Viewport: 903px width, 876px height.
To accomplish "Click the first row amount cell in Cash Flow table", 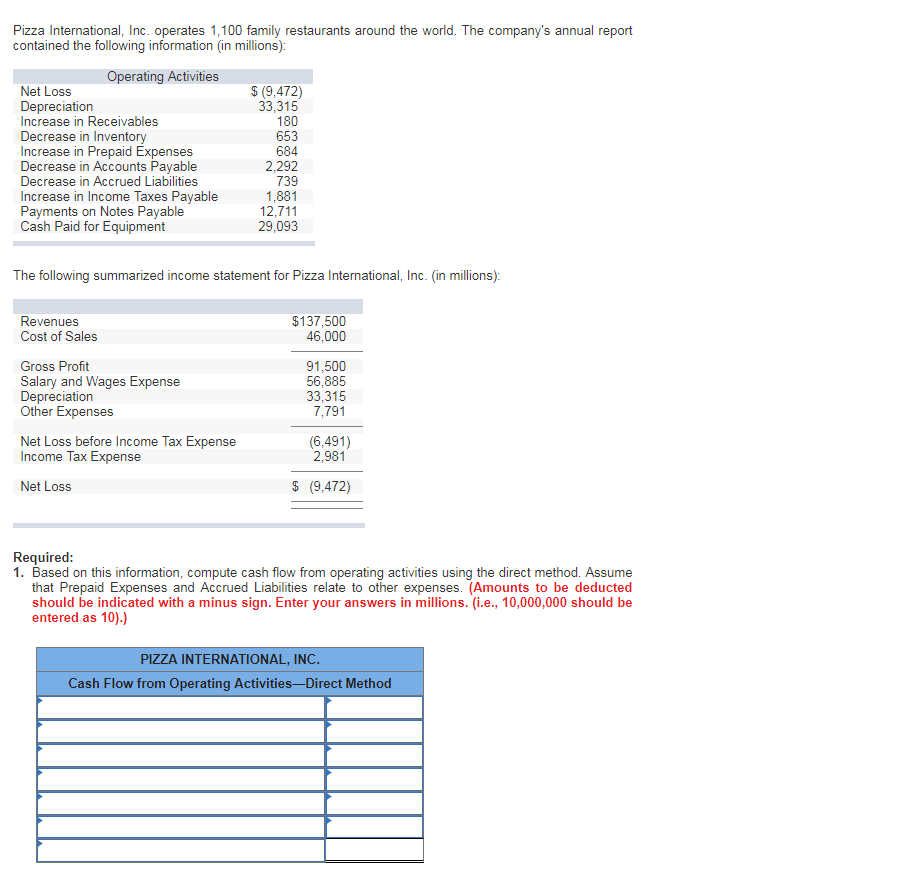I will (x=374, y=707).
